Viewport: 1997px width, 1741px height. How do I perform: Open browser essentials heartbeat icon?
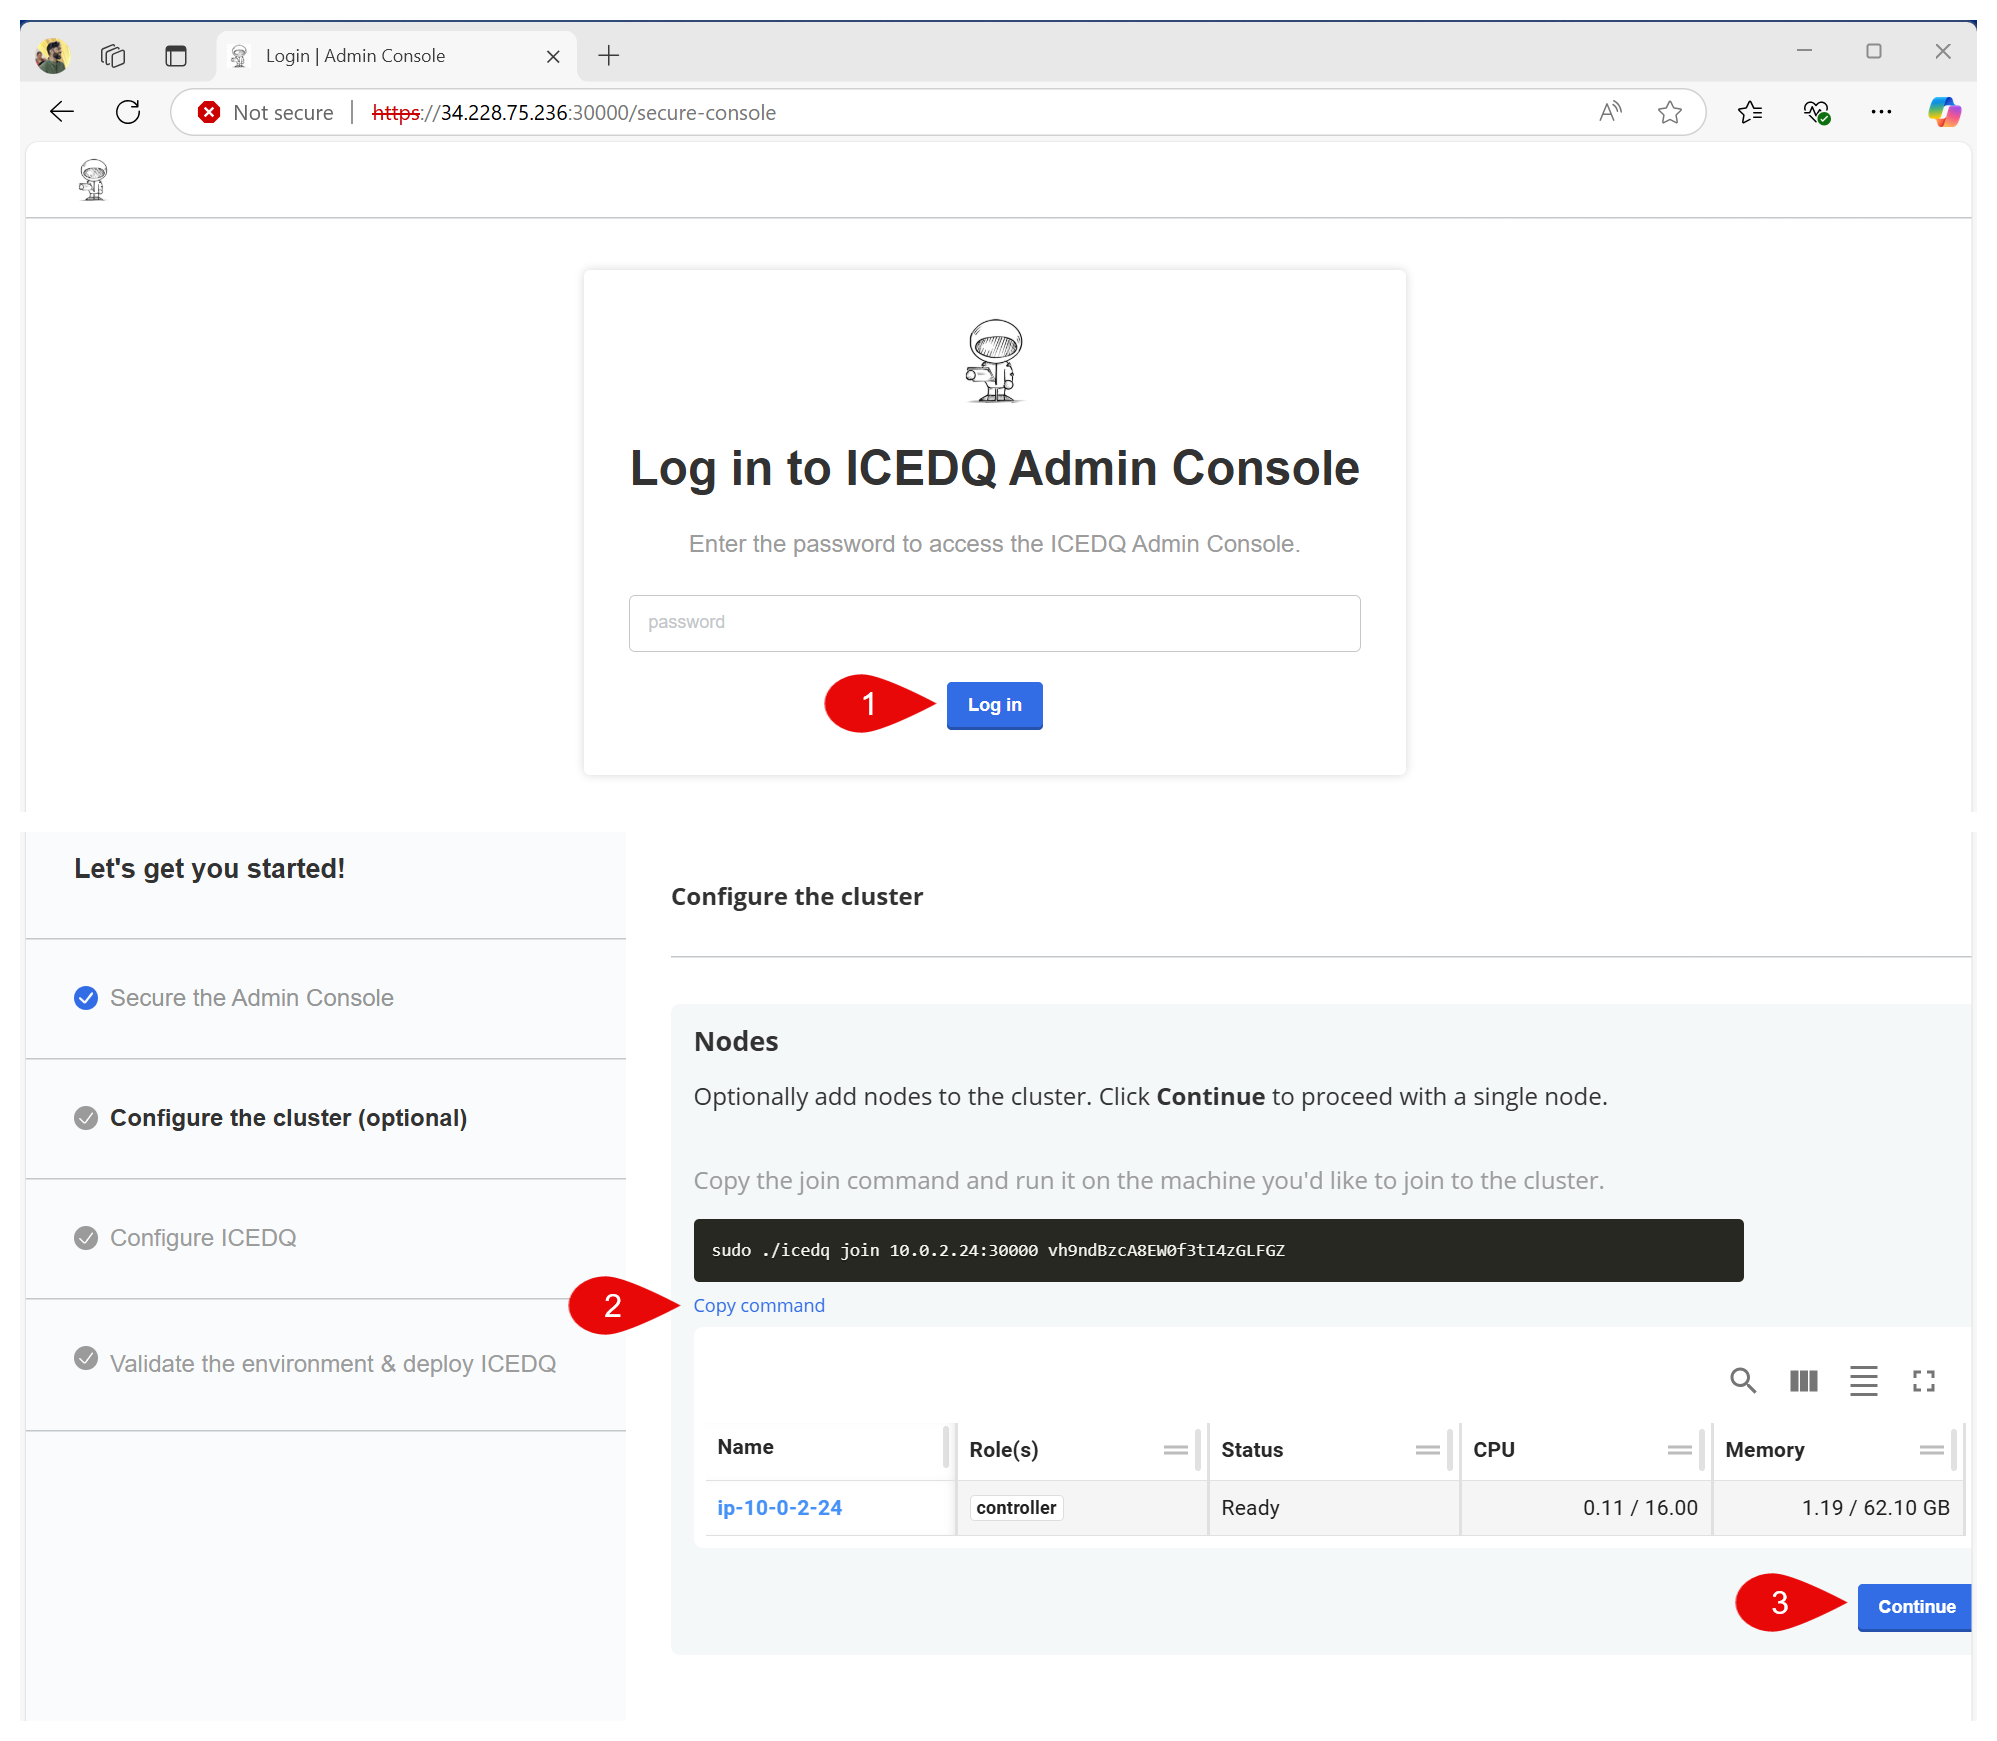point(1816,112)
